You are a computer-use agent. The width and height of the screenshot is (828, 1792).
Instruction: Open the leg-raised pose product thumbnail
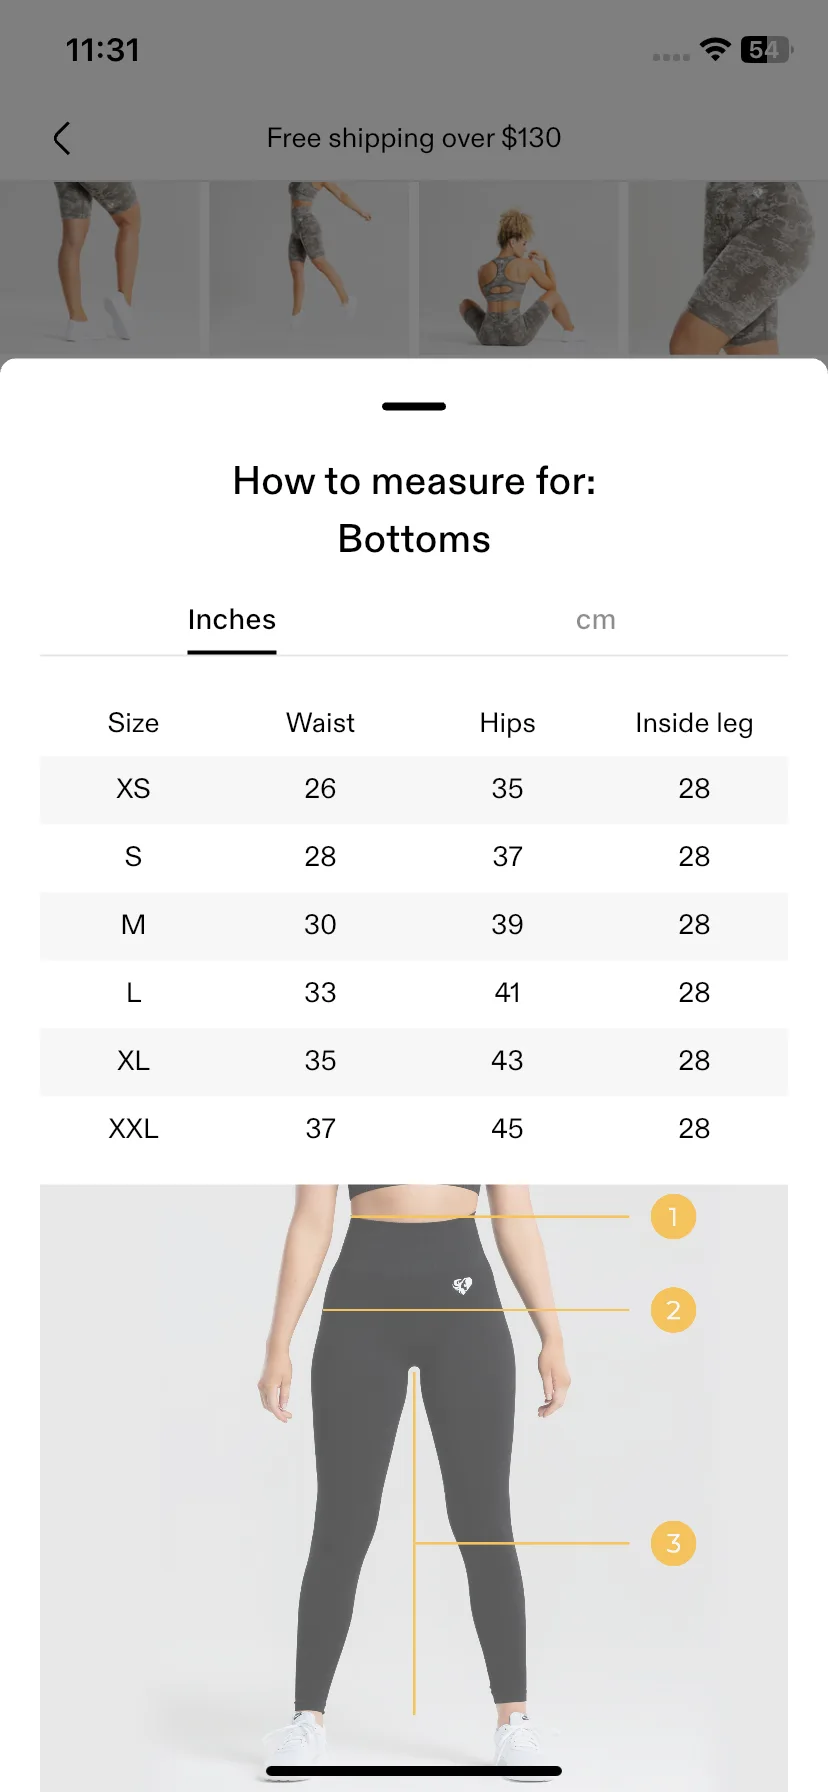(x=309, y=268)
